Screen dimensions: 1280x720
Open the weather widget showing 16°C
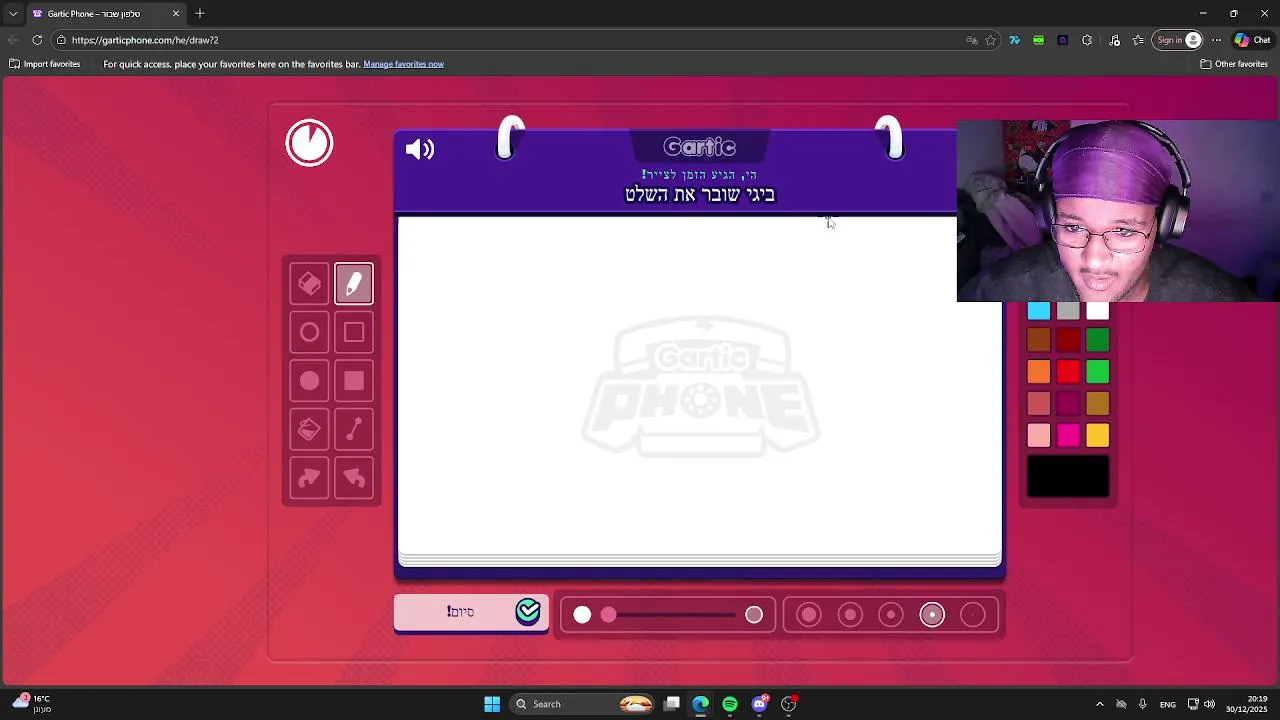point(30,704)
